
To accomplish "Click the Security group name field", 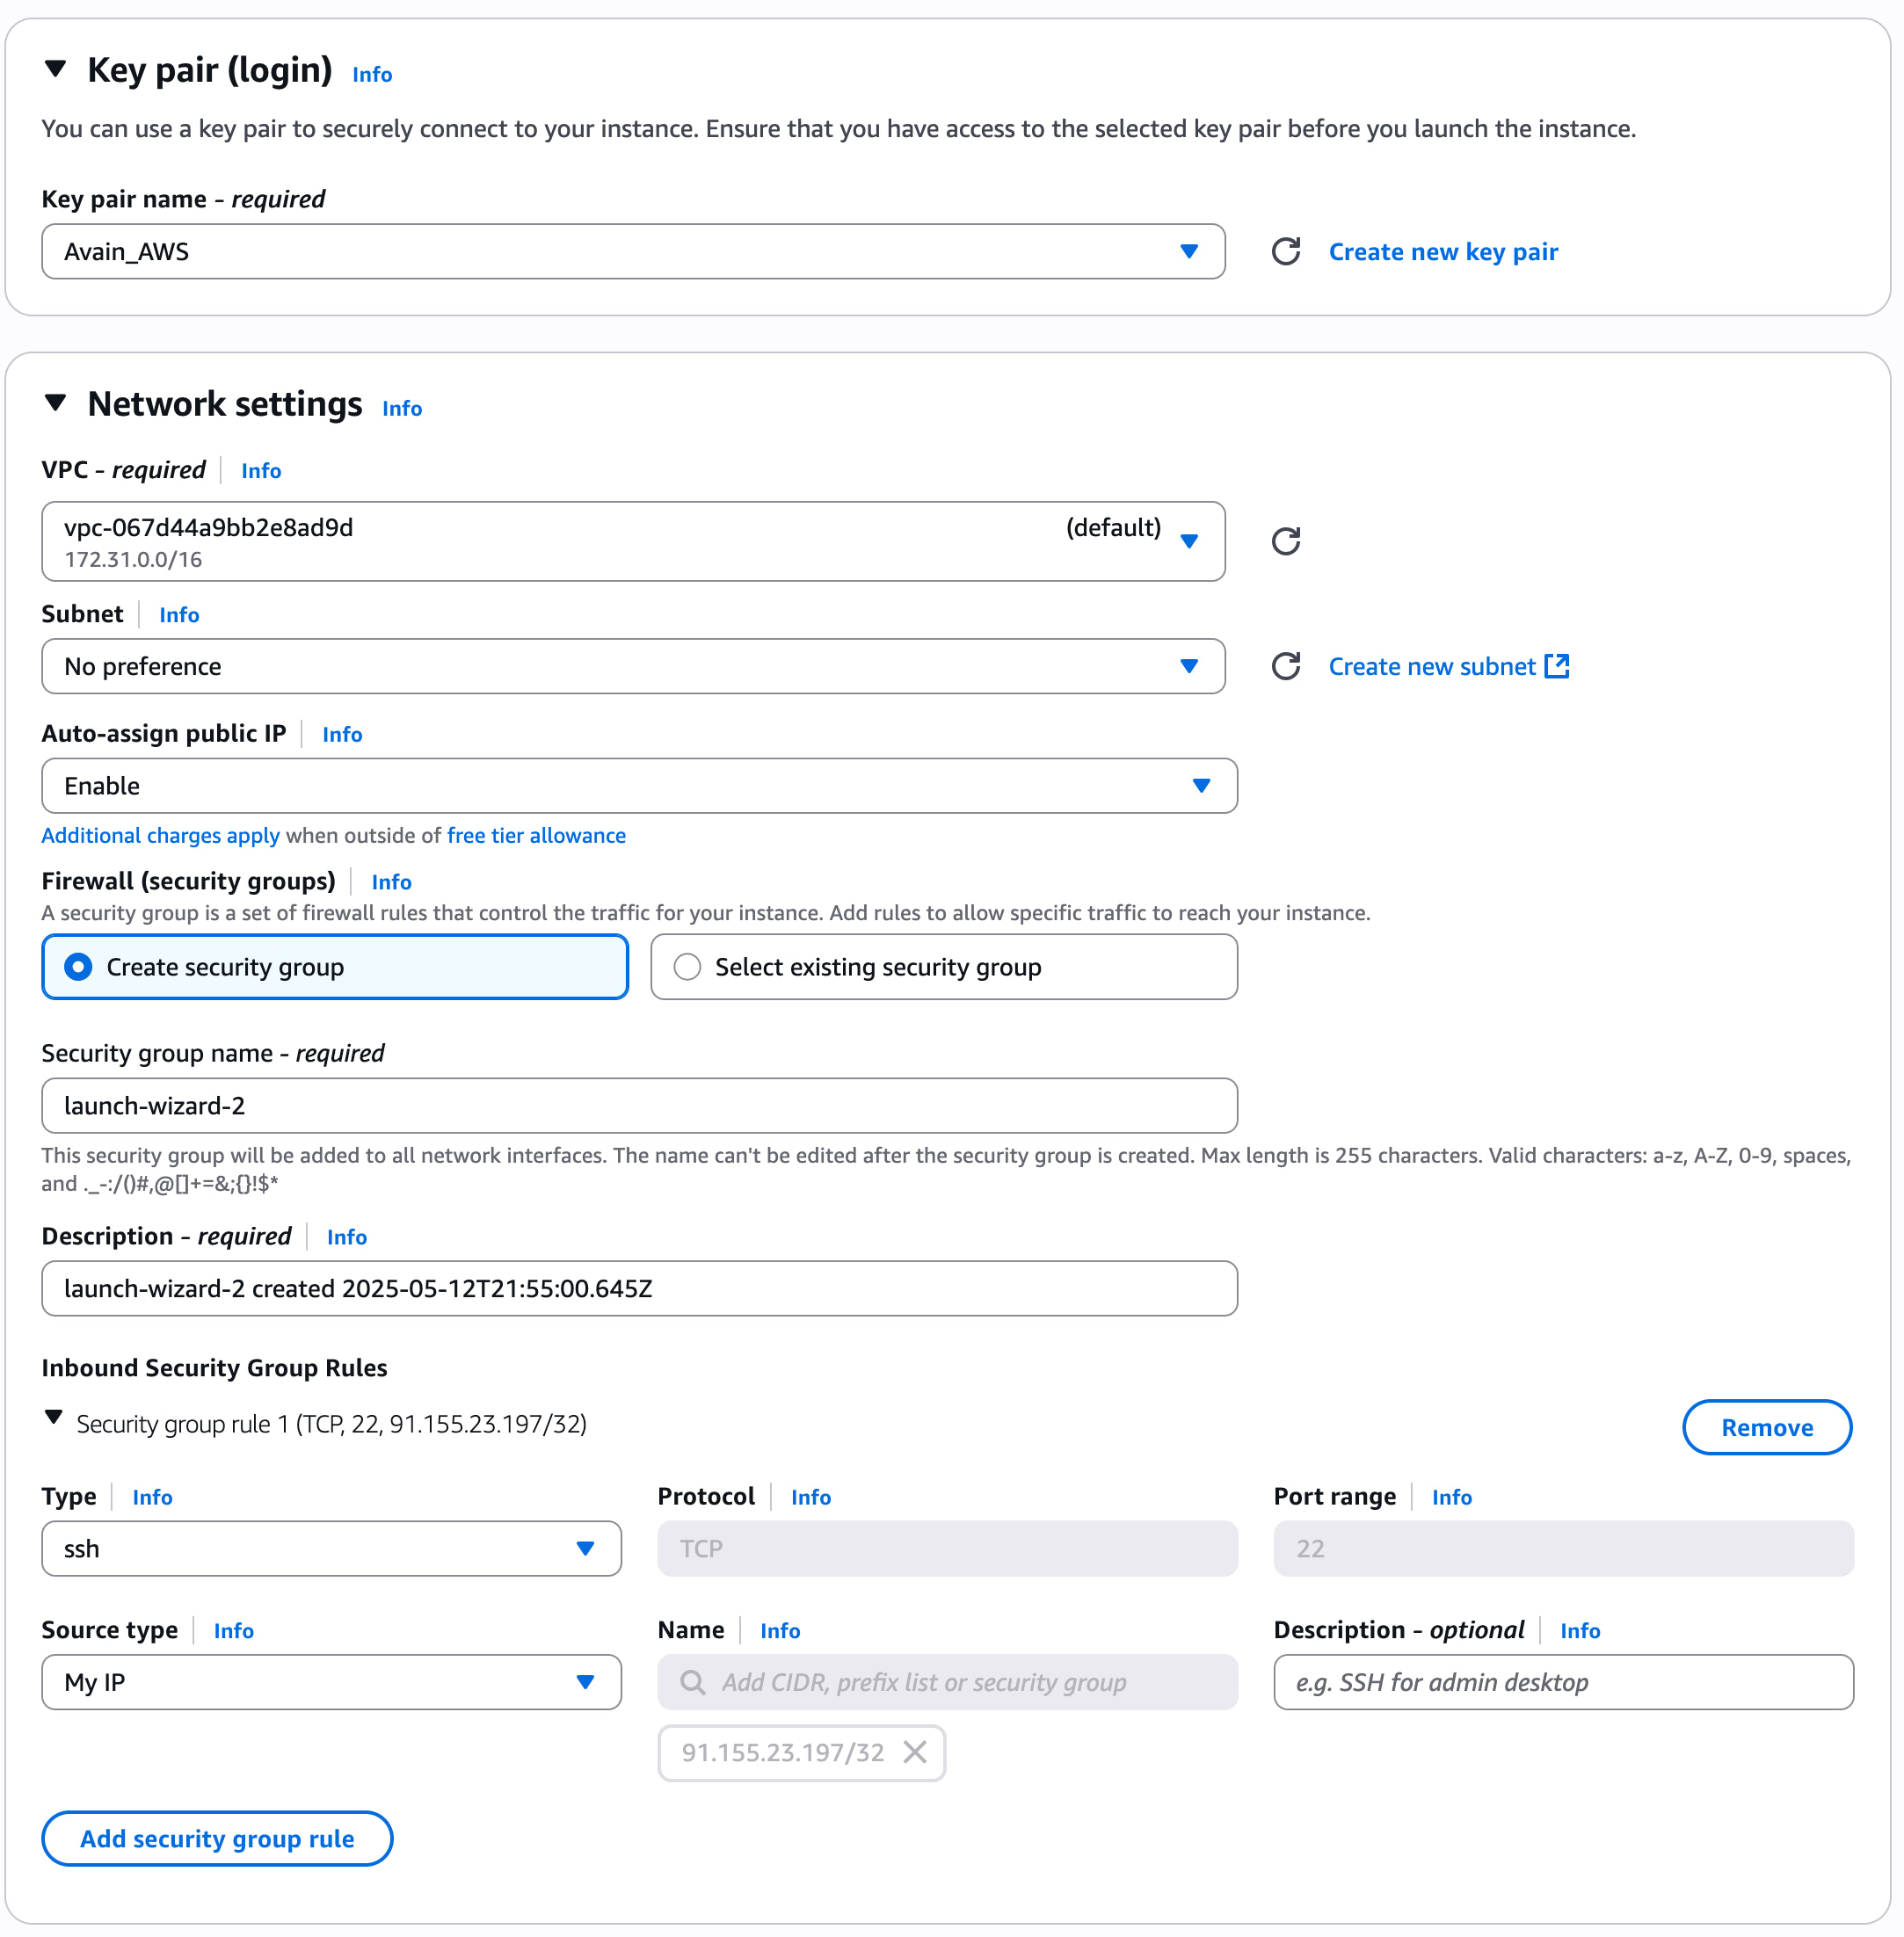I will click(x=639, y=1106).
